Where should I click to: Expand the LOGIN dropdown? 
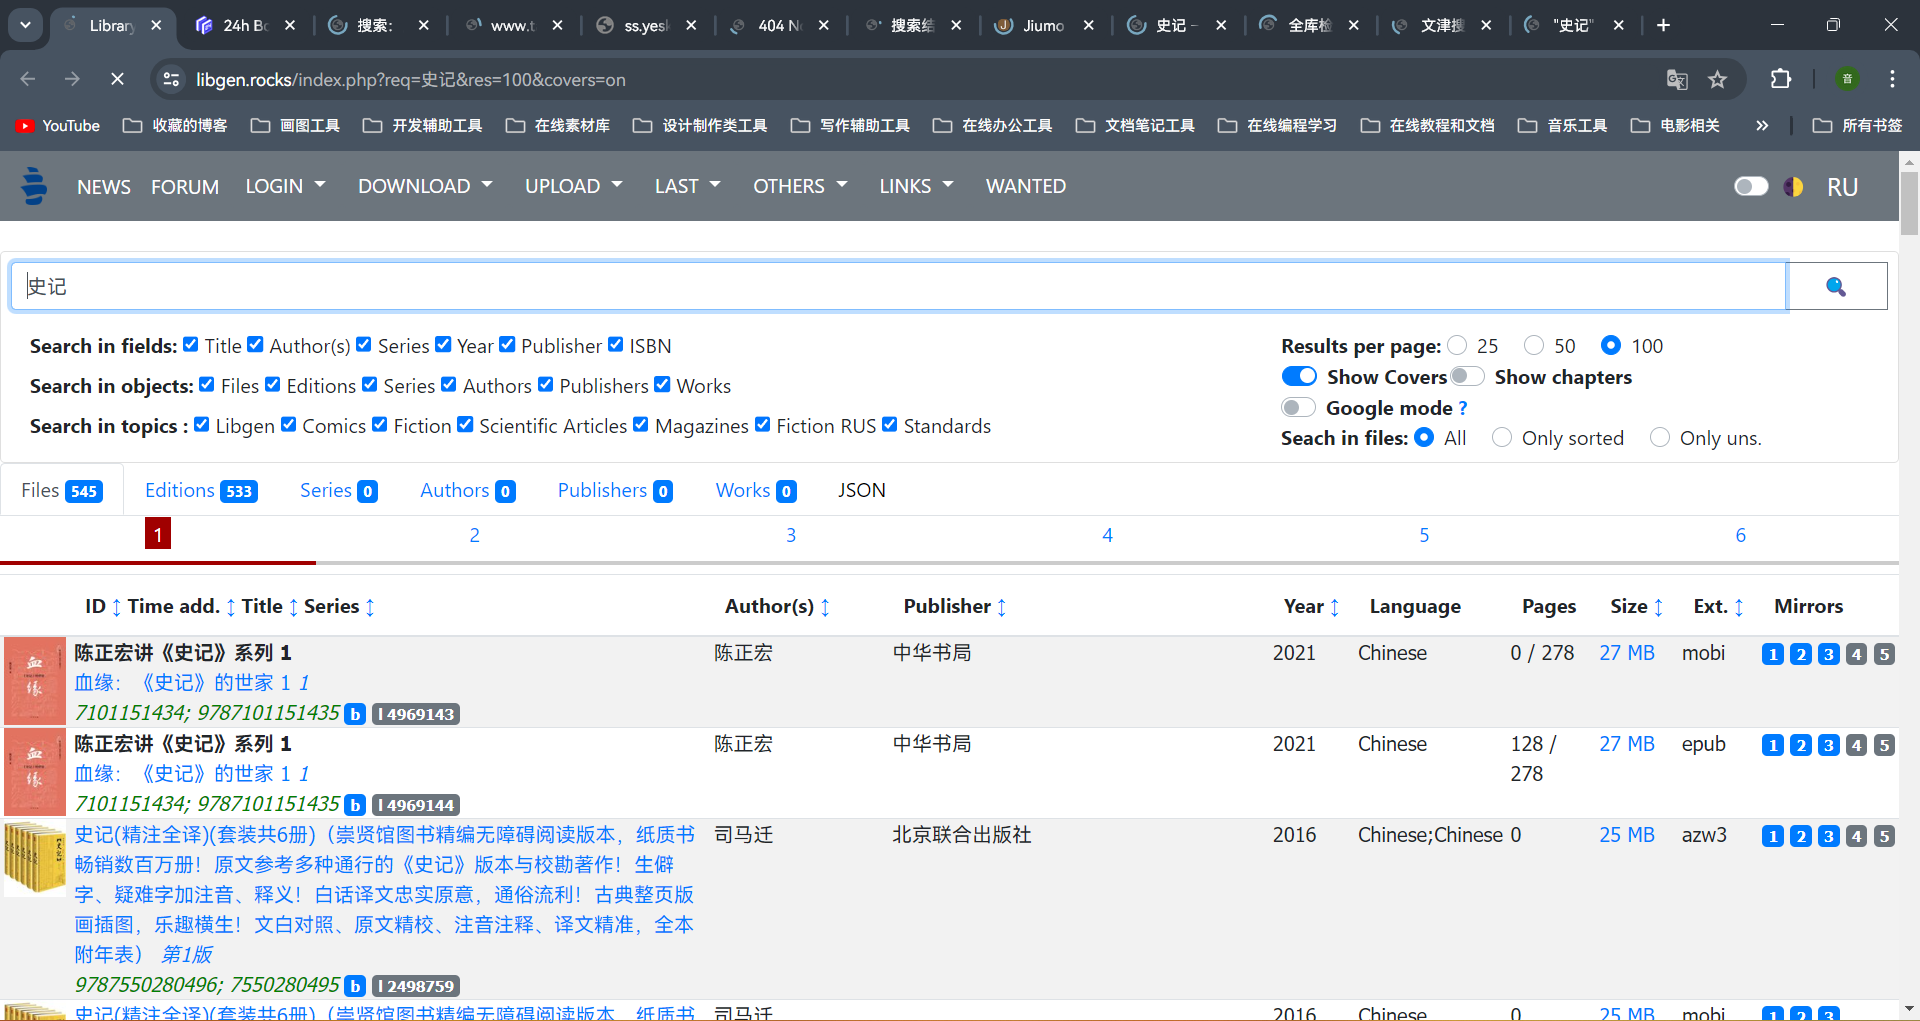pyautogui.click(x=285, y=186)
